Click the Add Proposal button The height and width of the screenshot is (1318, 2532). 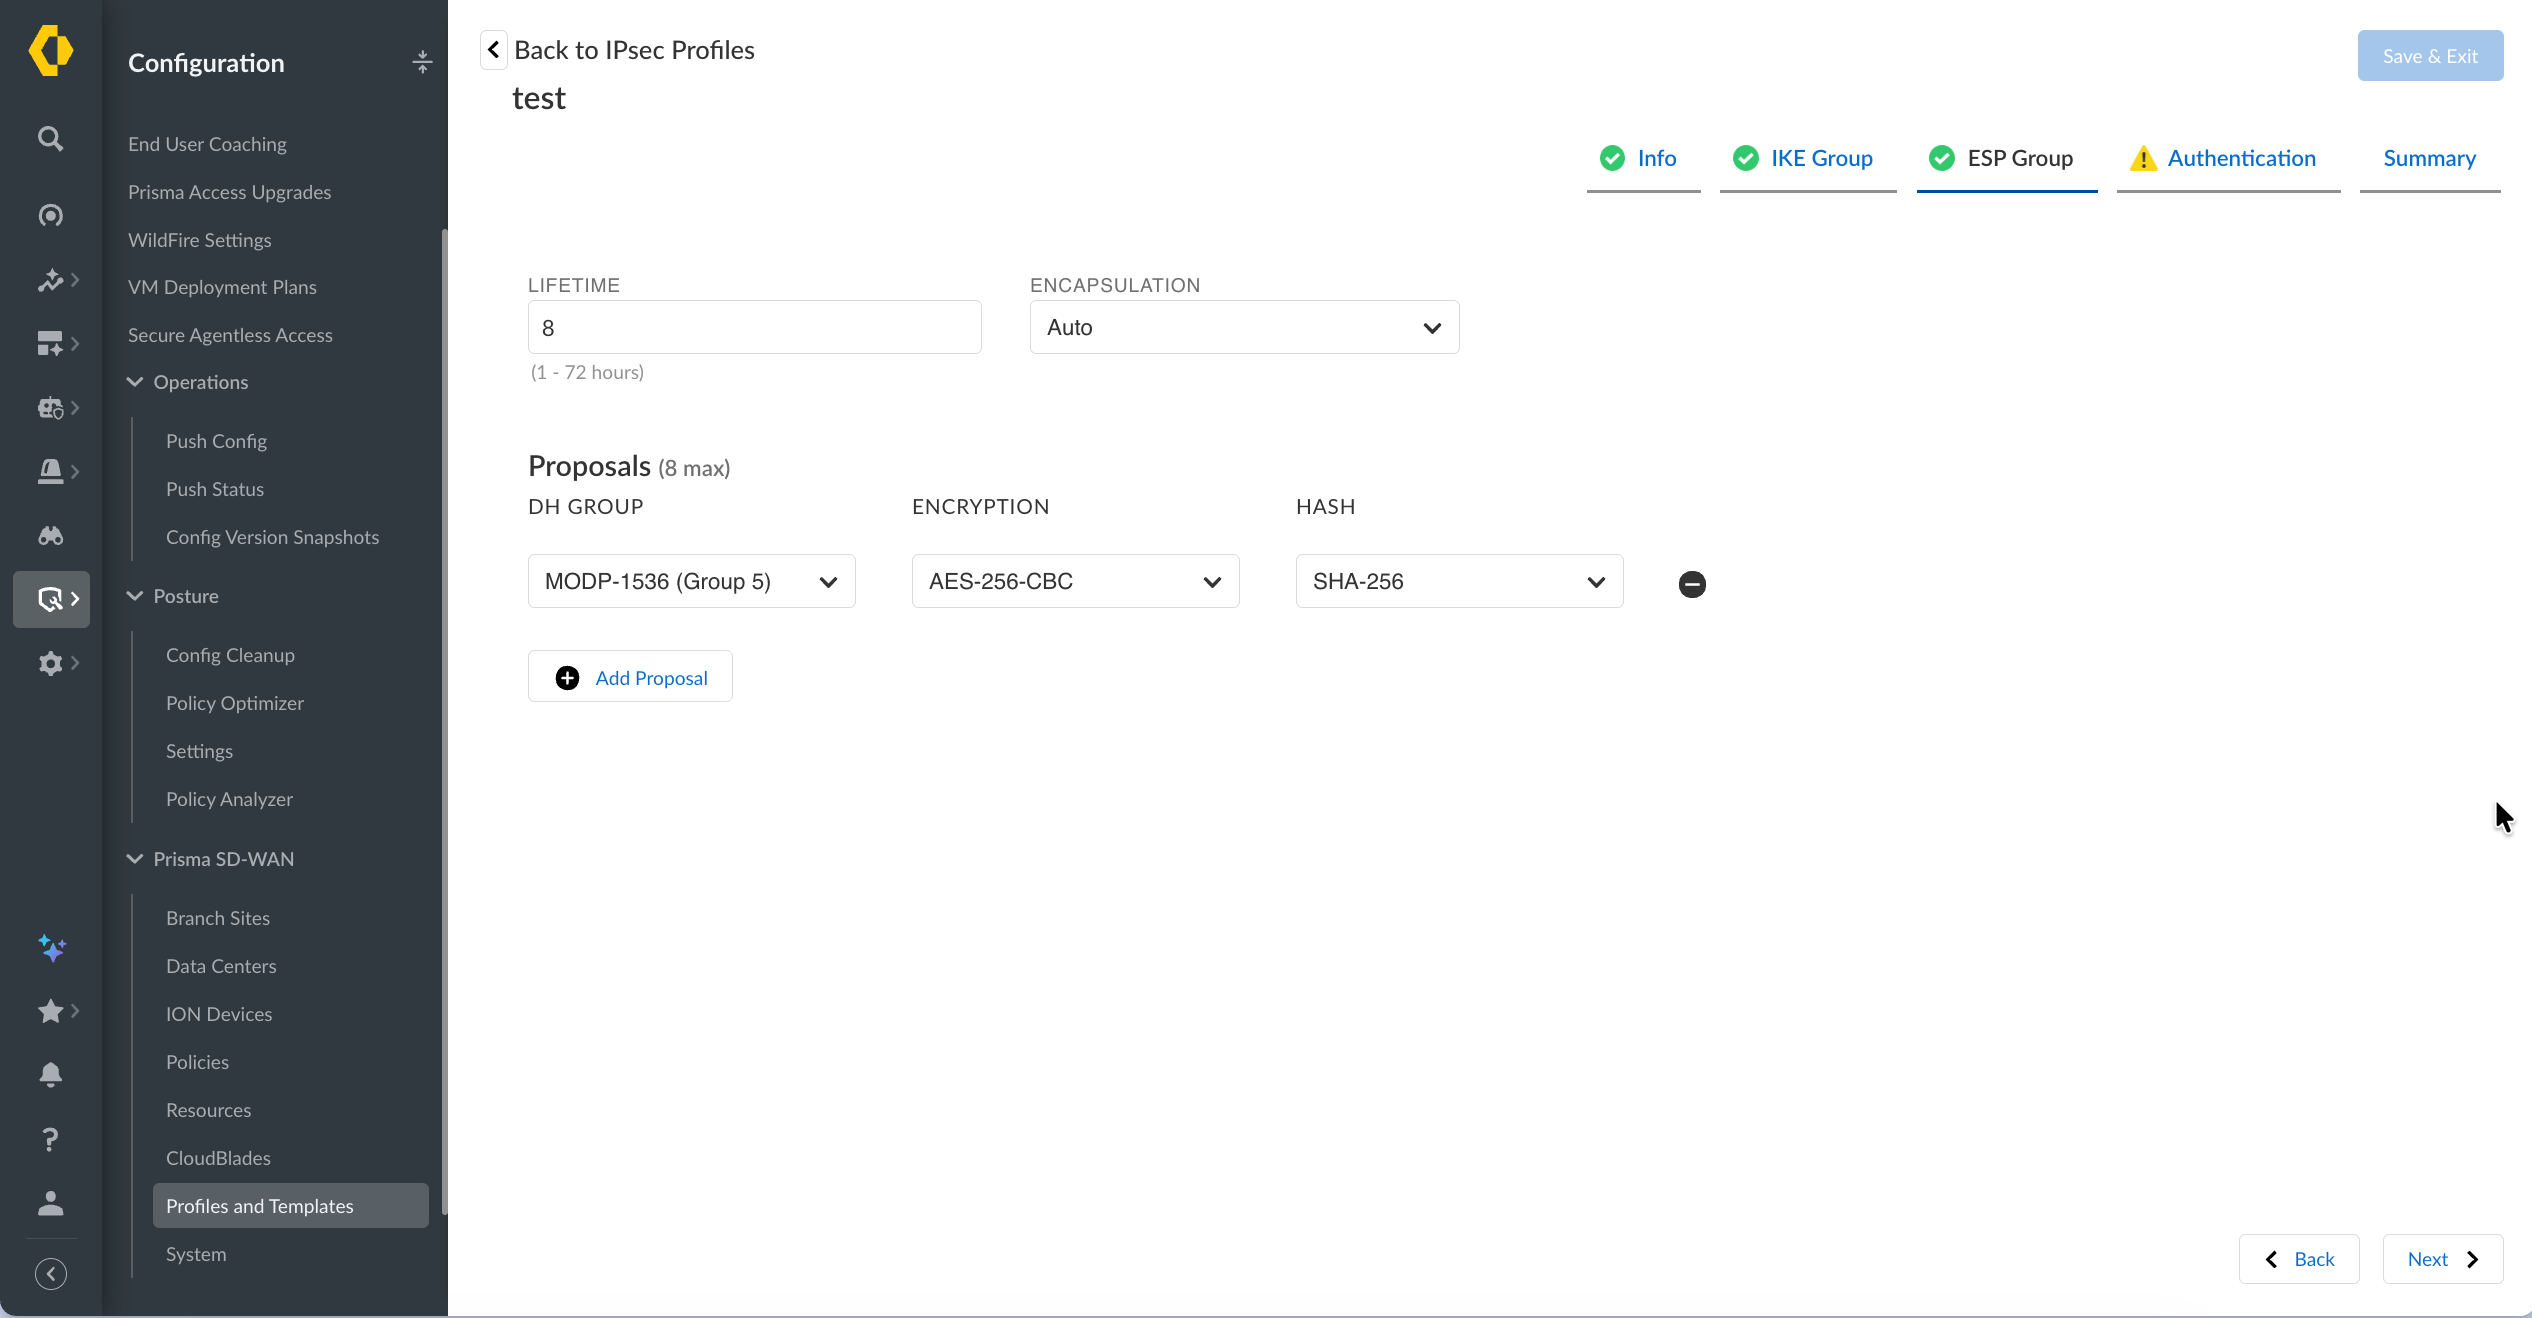pos(630,677)
